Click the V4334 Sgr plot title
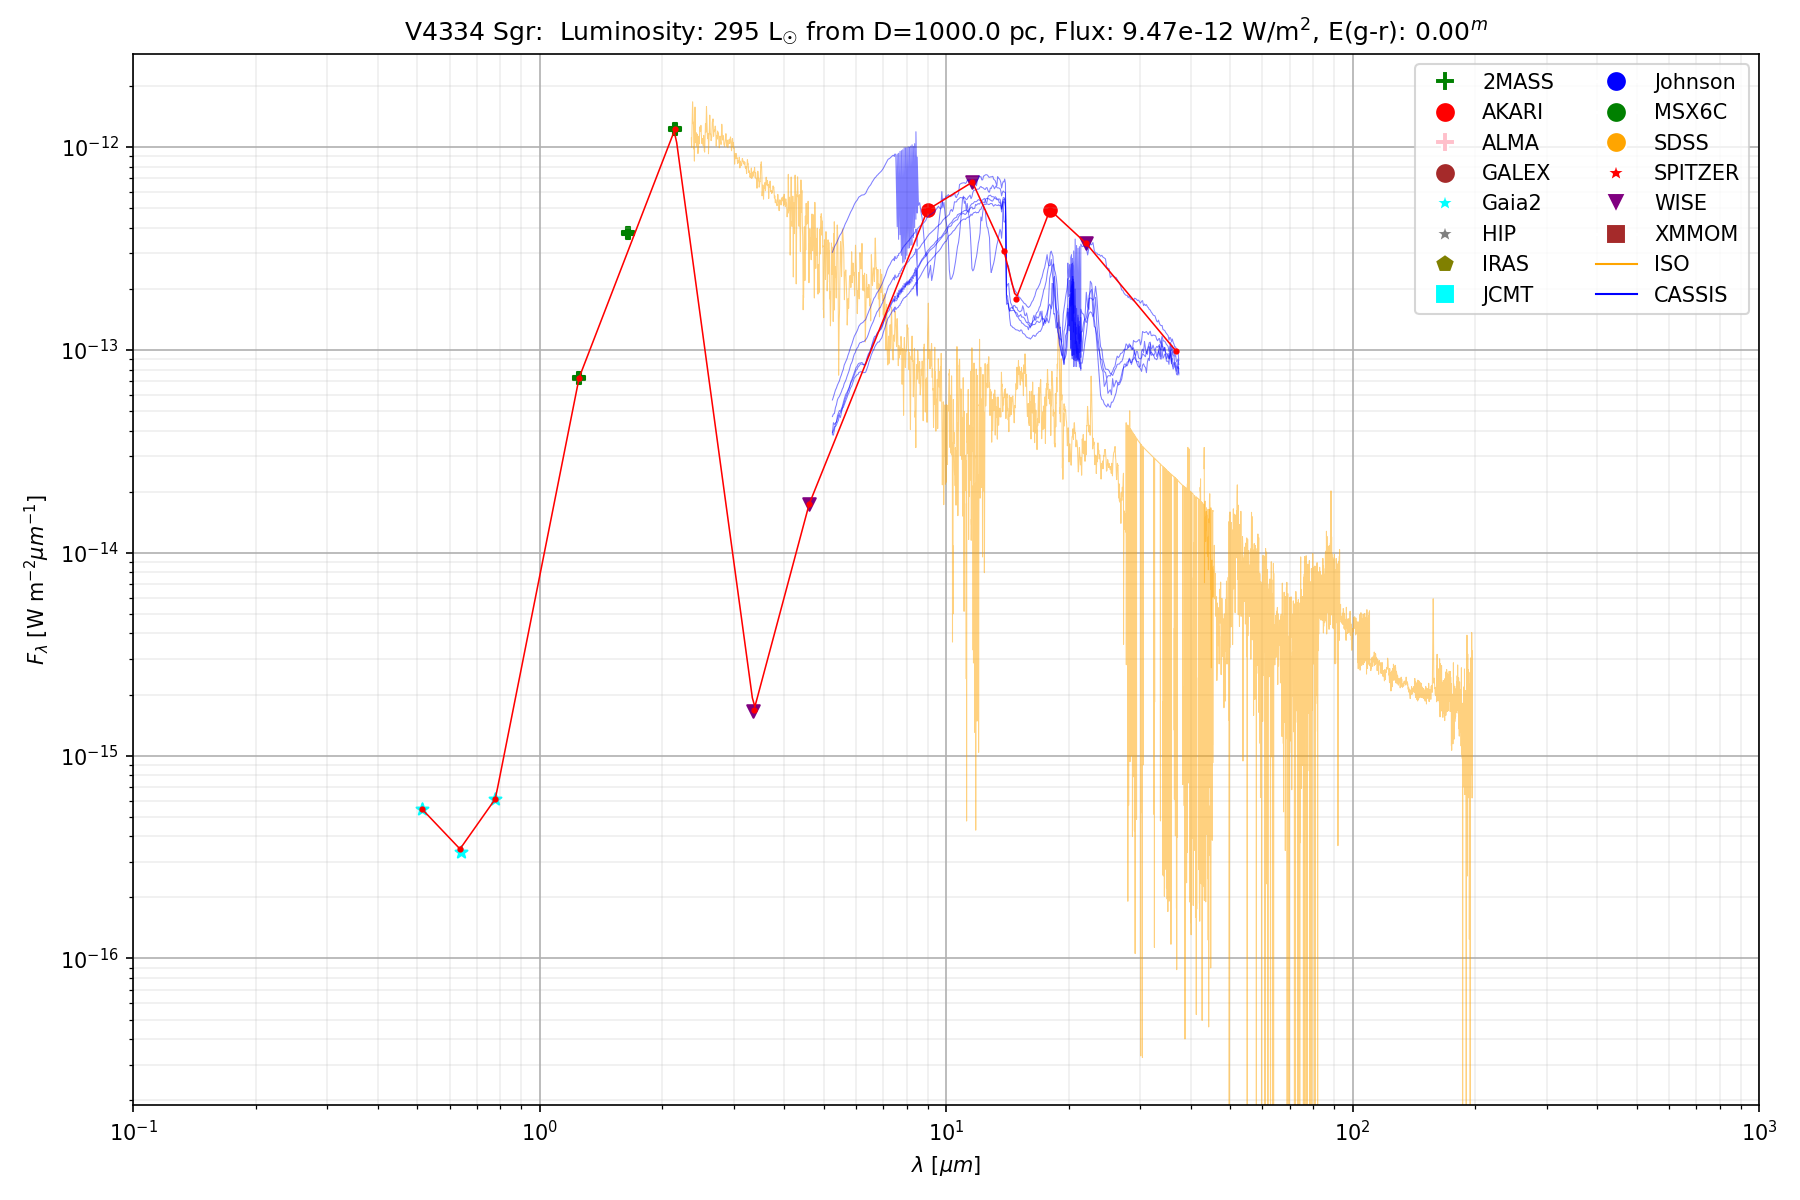This screenshot has height=1200, width=1800. point(945,31)
